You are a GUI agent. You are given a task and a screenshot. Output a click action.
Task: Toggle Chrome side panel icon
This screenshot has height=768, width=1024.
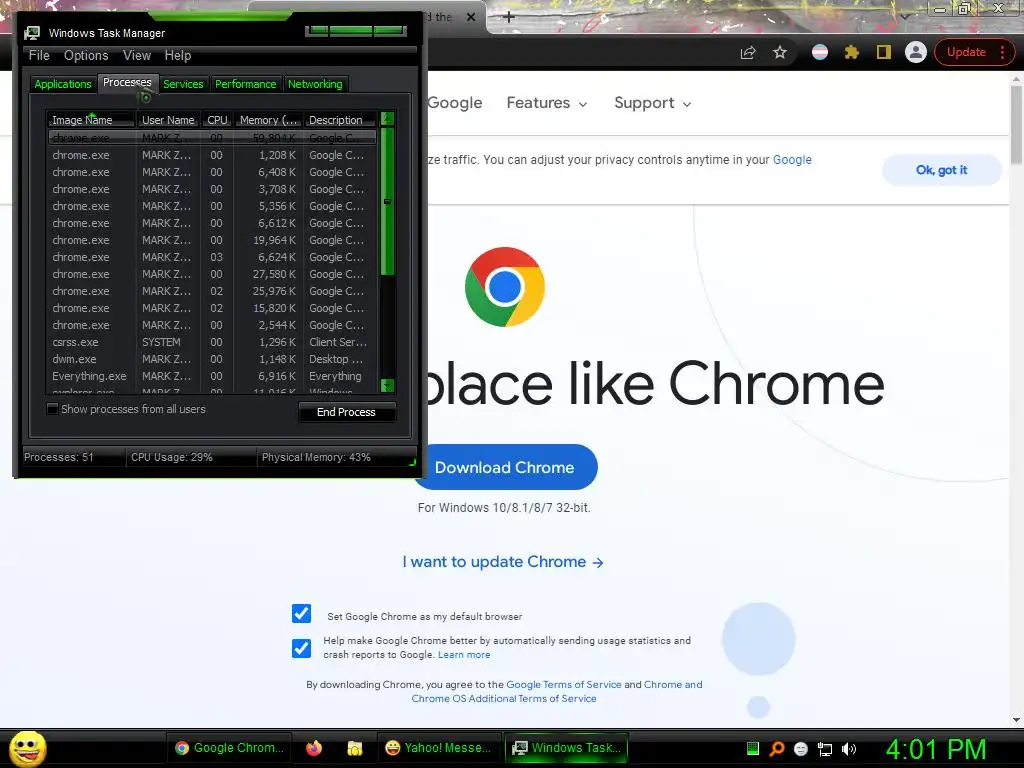pyautogui.click(x=884, y=52)
